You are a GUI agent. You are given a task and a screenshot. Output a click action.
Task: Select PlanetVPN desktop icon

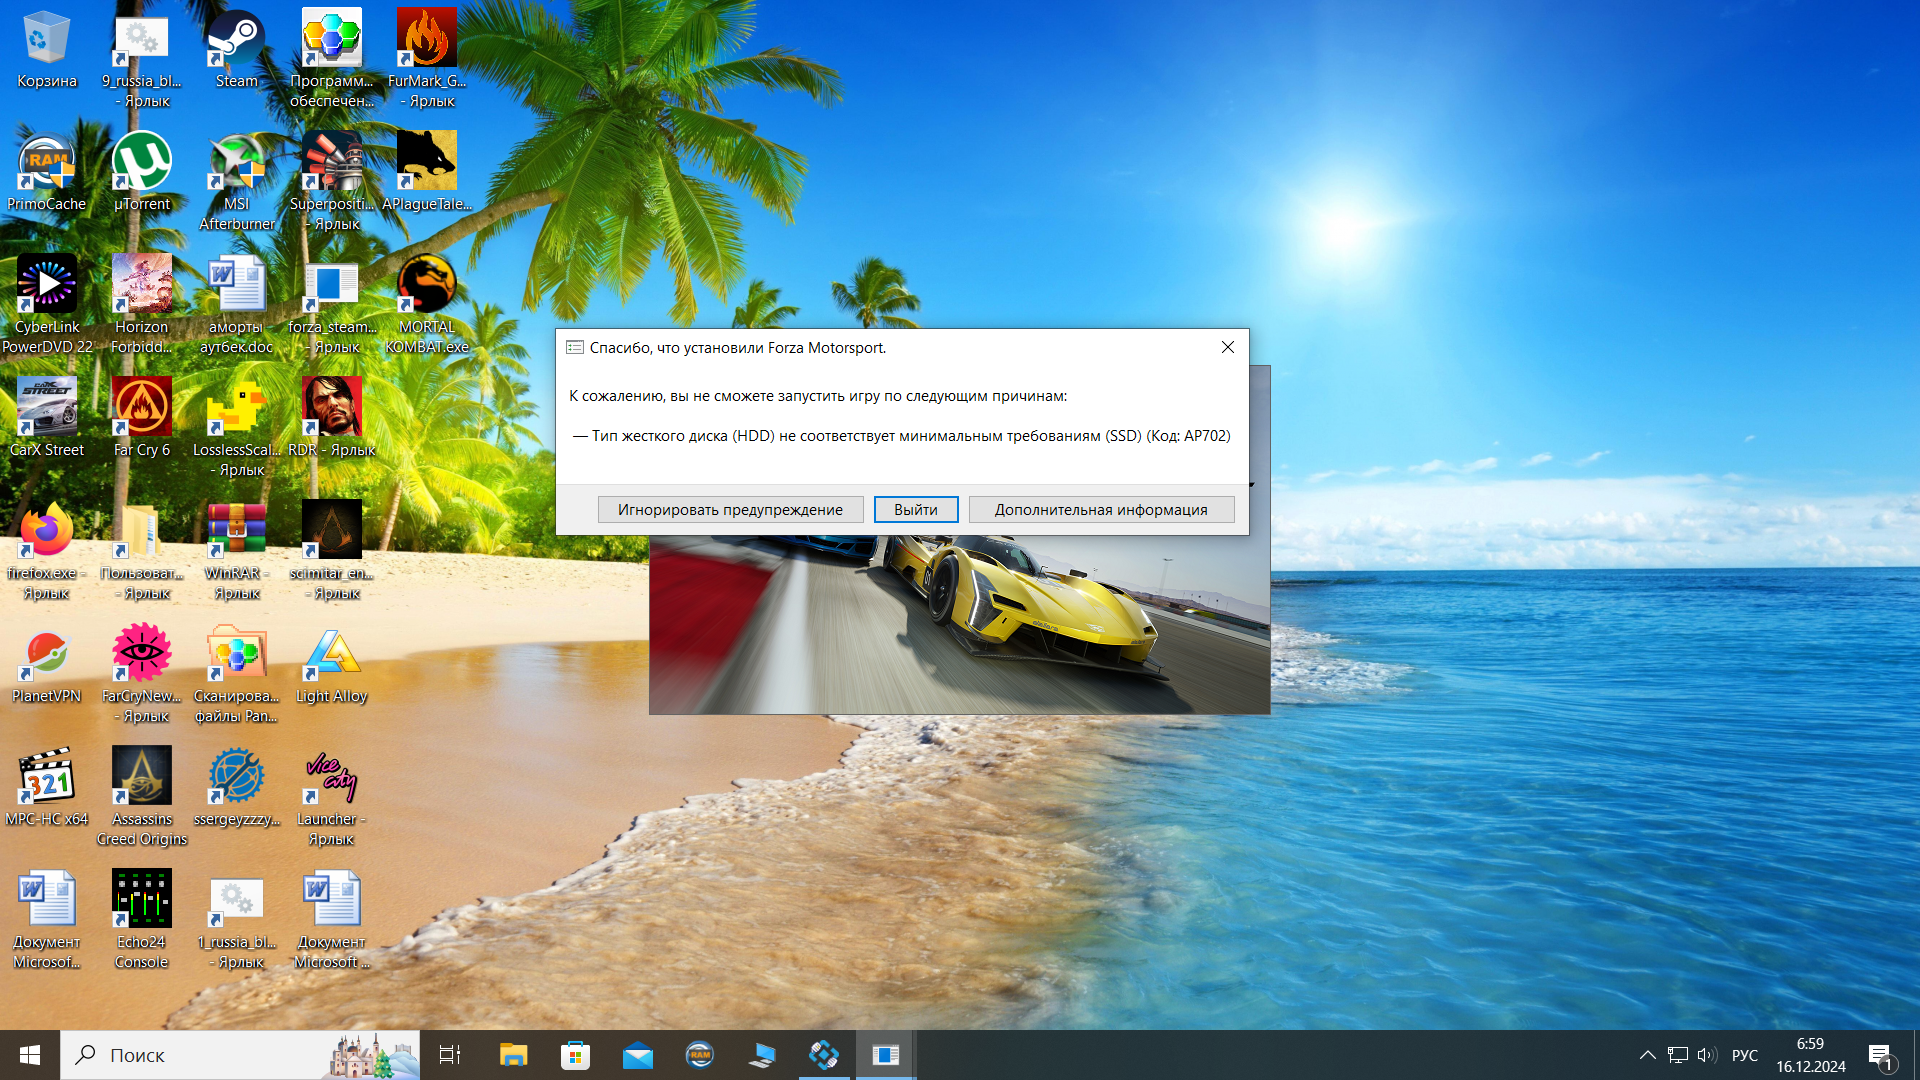click(46, 654)
